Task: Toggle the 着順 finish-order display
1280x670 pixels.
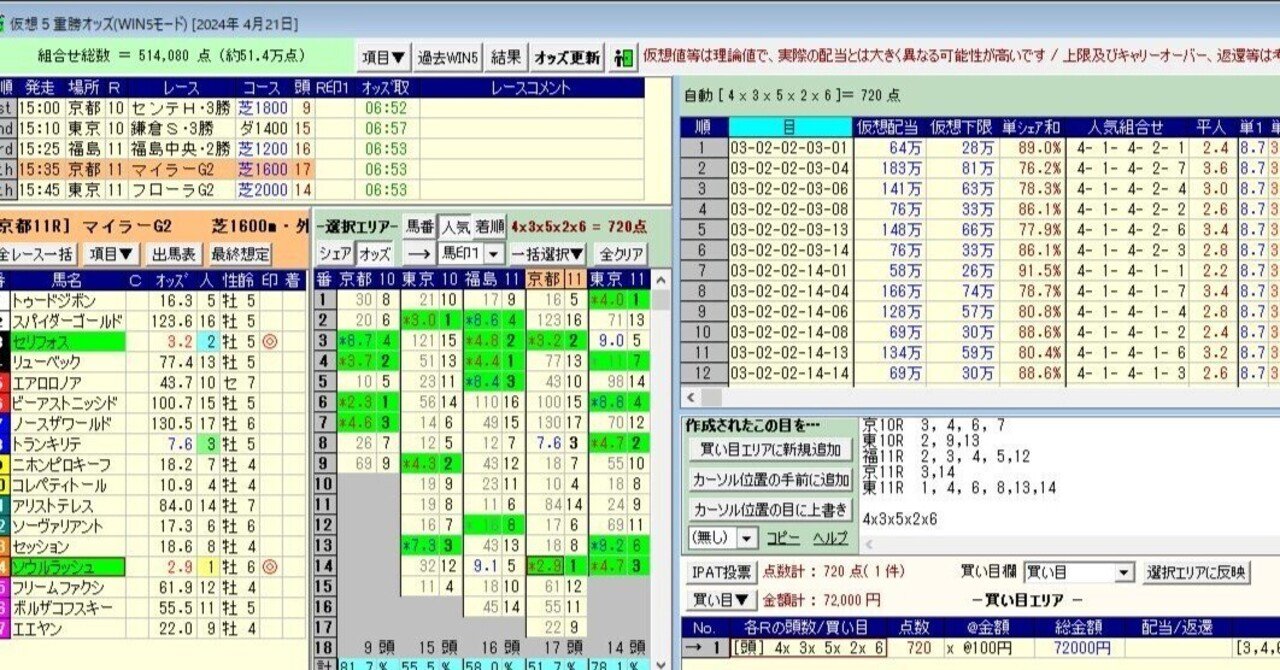Action: coord(489,227)
